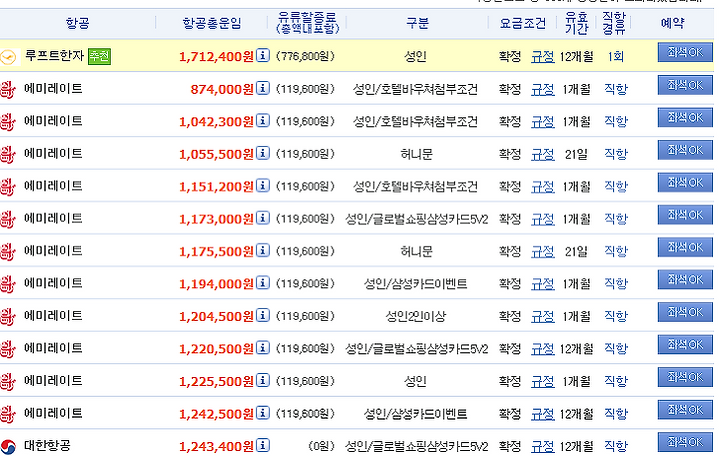Select the 874,000원 price text

222,89
